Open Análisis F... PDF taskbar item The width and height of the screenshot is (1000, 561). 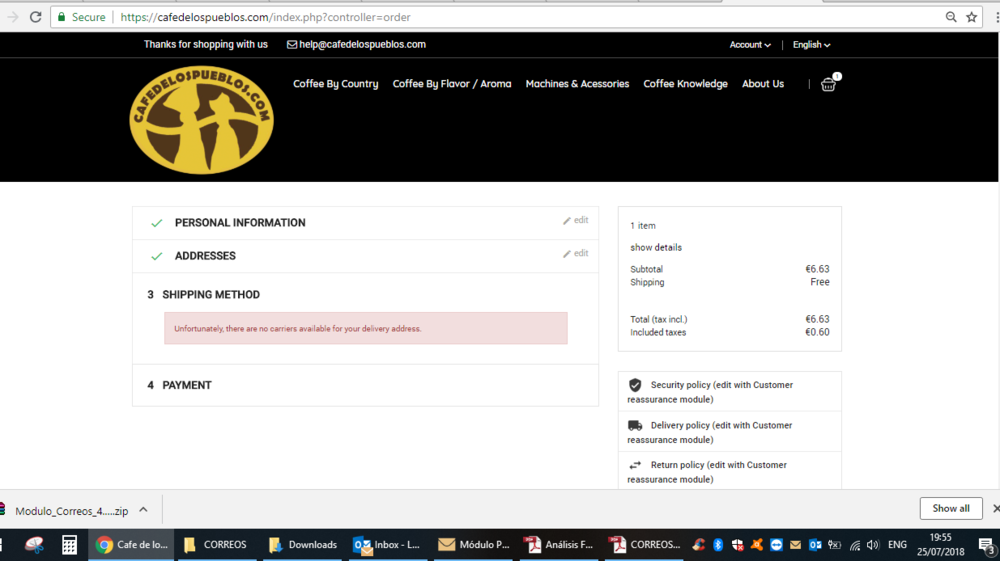pyautogui.click(x=559, y=544)
